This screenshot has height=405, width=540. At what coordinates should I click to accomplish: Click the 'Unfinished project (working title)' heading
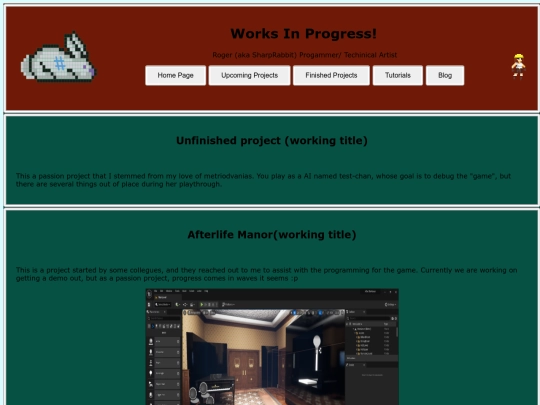pos(272,141)
